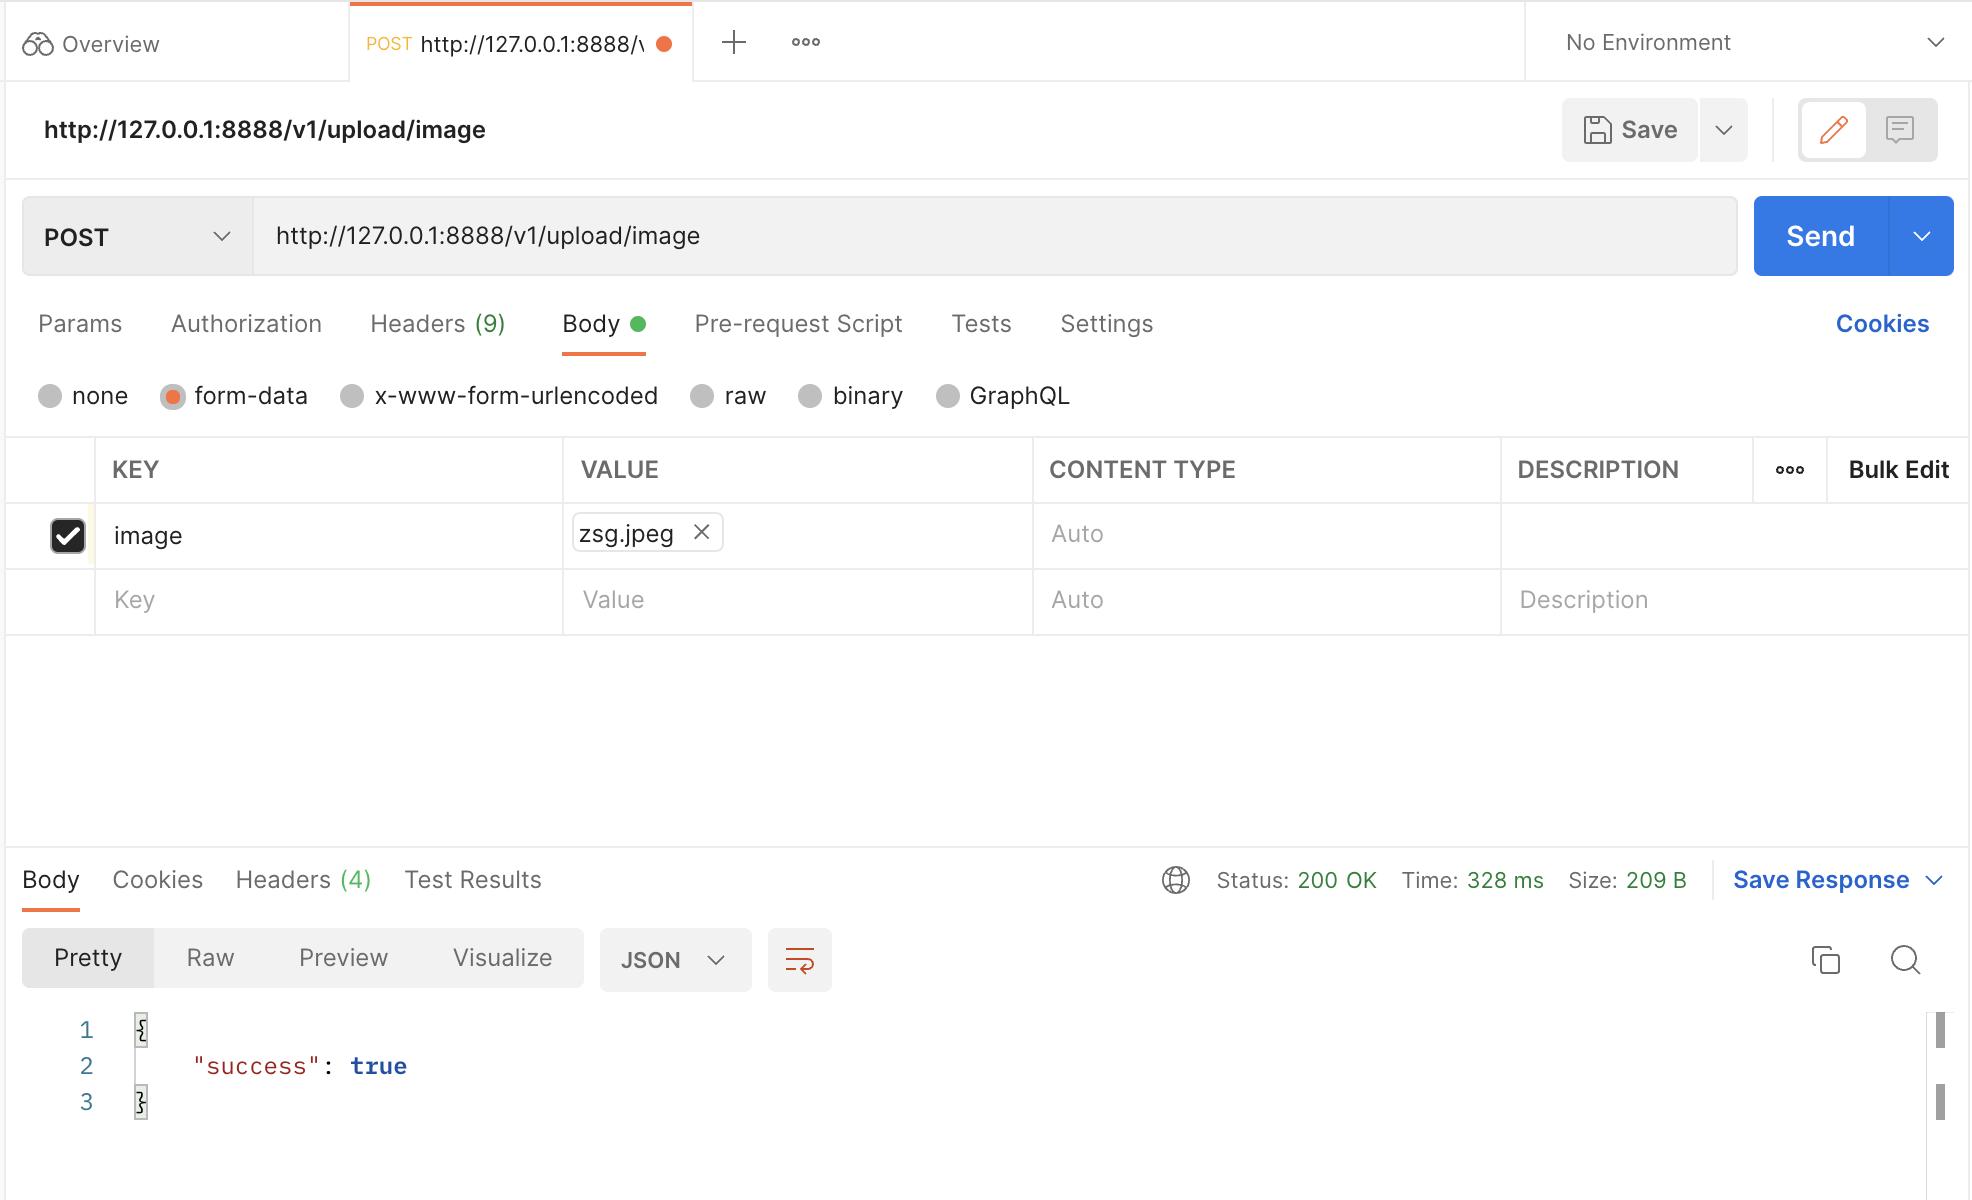Click the new tab plus icon
The width and height of the screenshot is (1972, 1200).
[x=733, y=42]
